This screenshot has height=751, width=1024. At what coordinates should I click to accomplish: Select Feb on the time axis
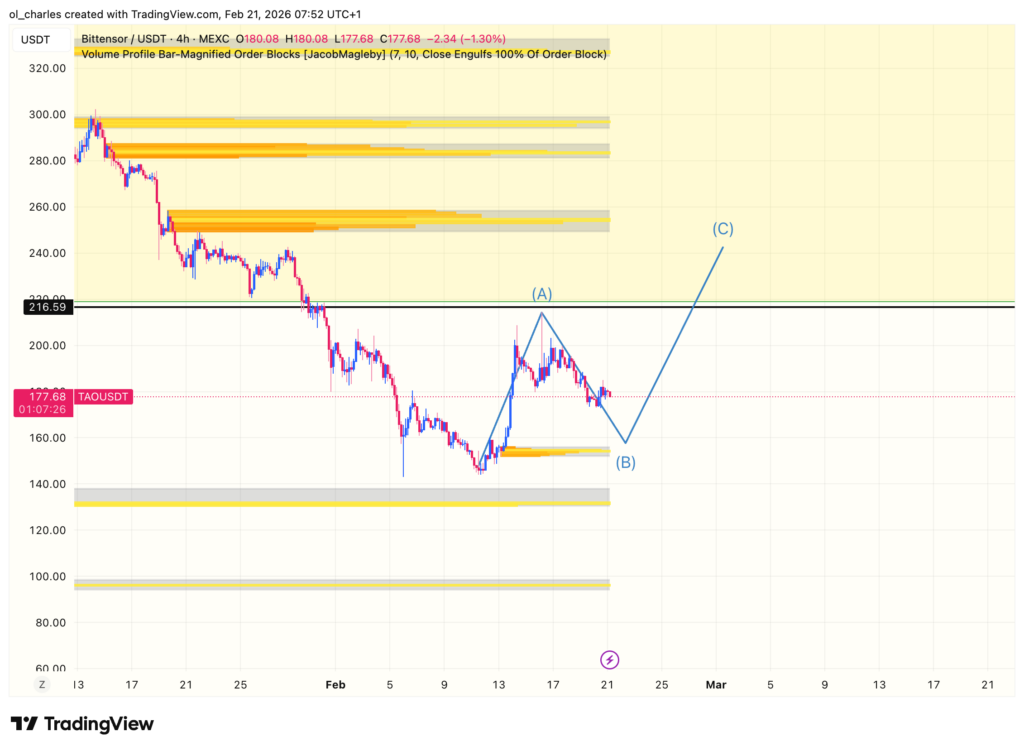(x=335, y=685)
